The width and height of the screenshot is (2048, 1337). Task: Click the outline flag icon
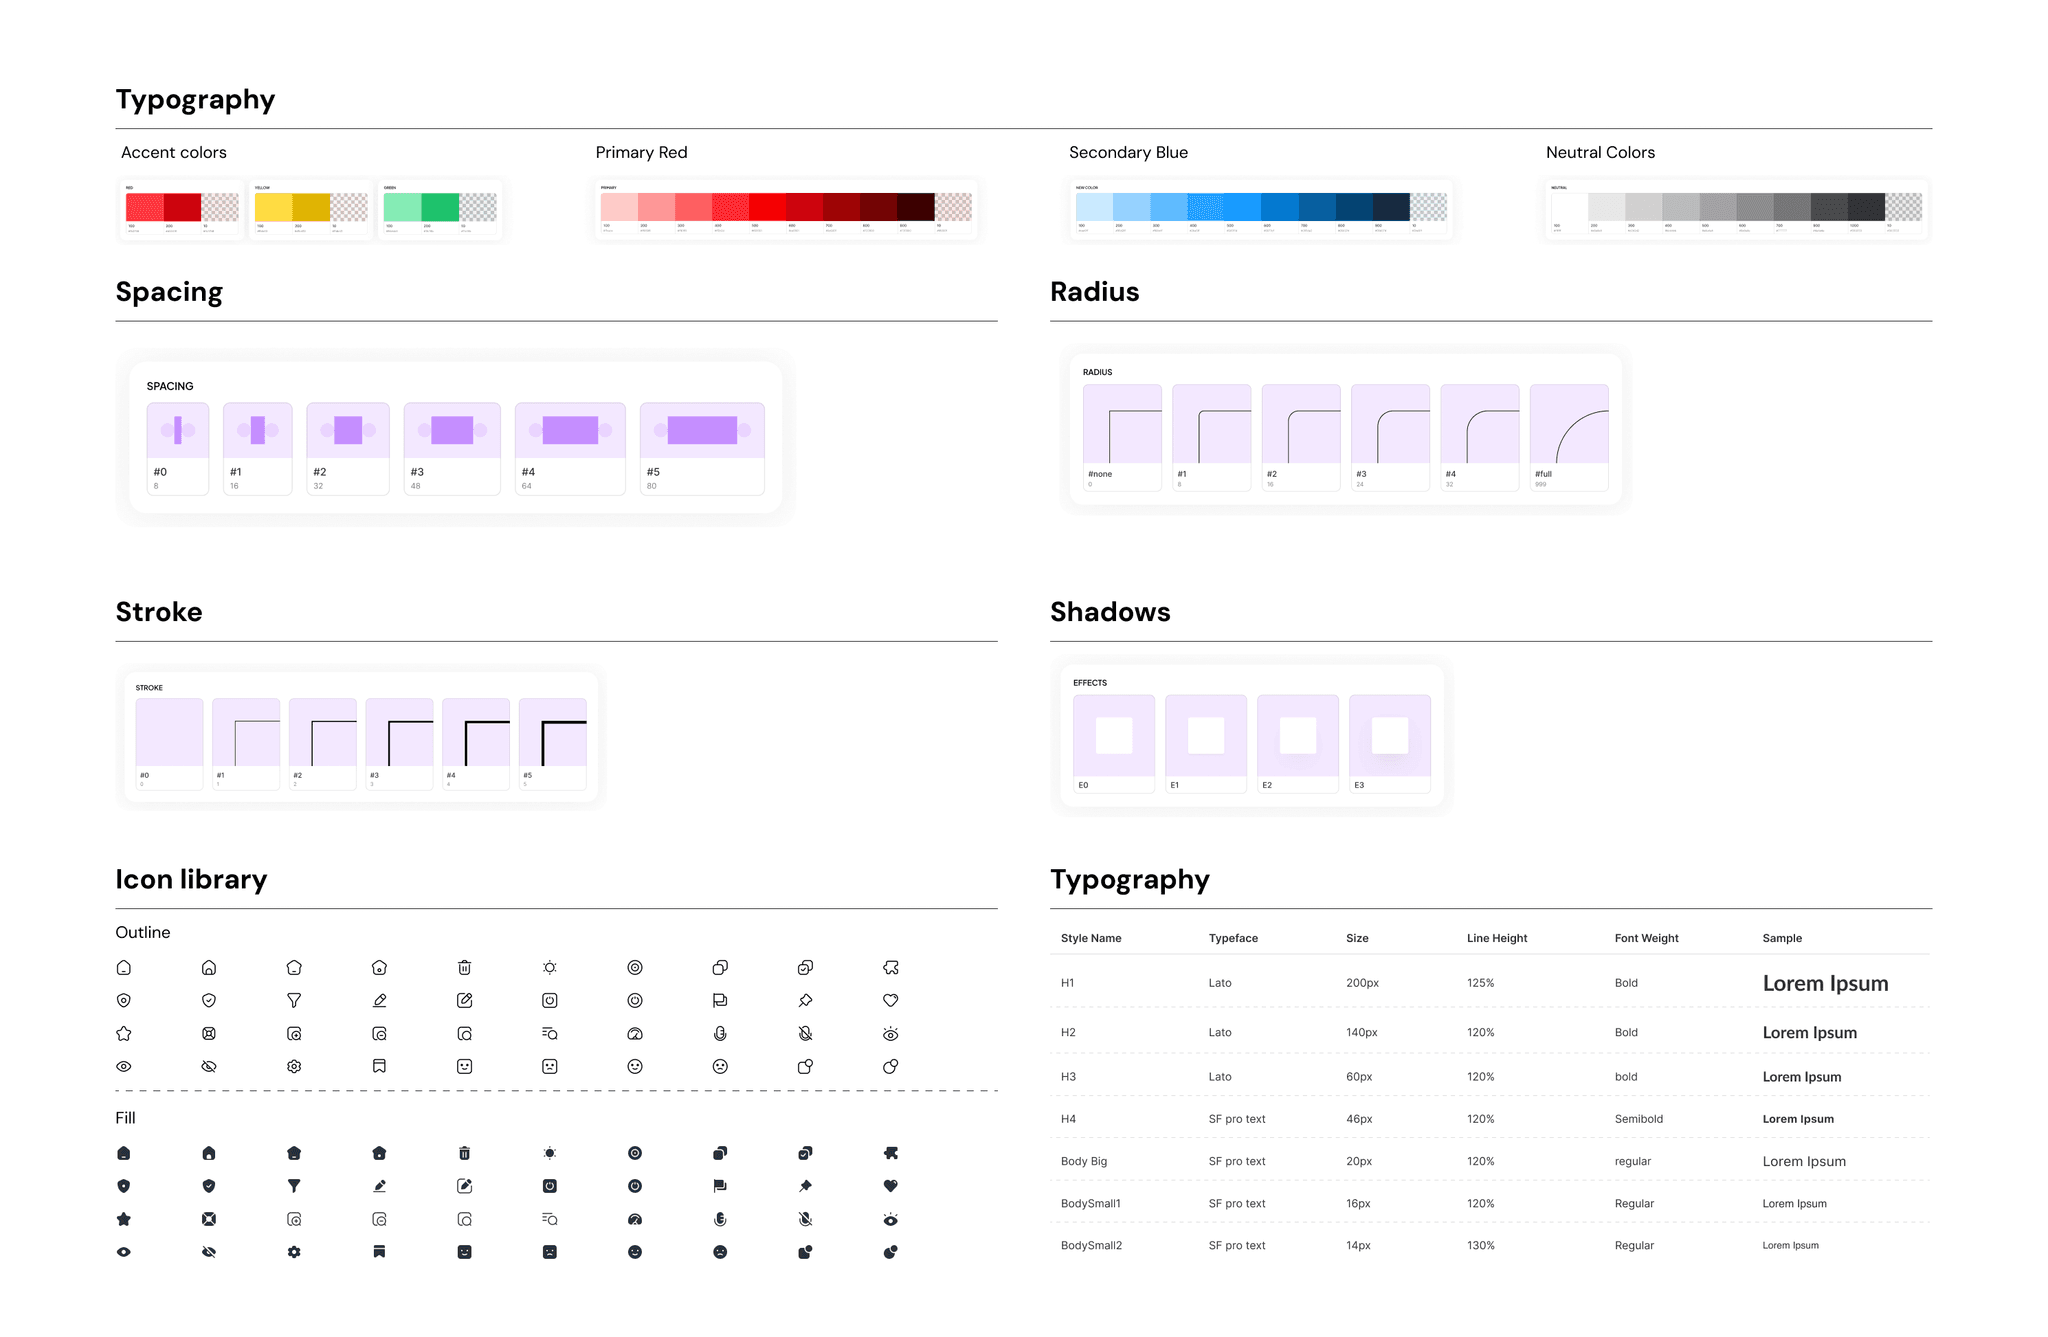[720, 1000]
